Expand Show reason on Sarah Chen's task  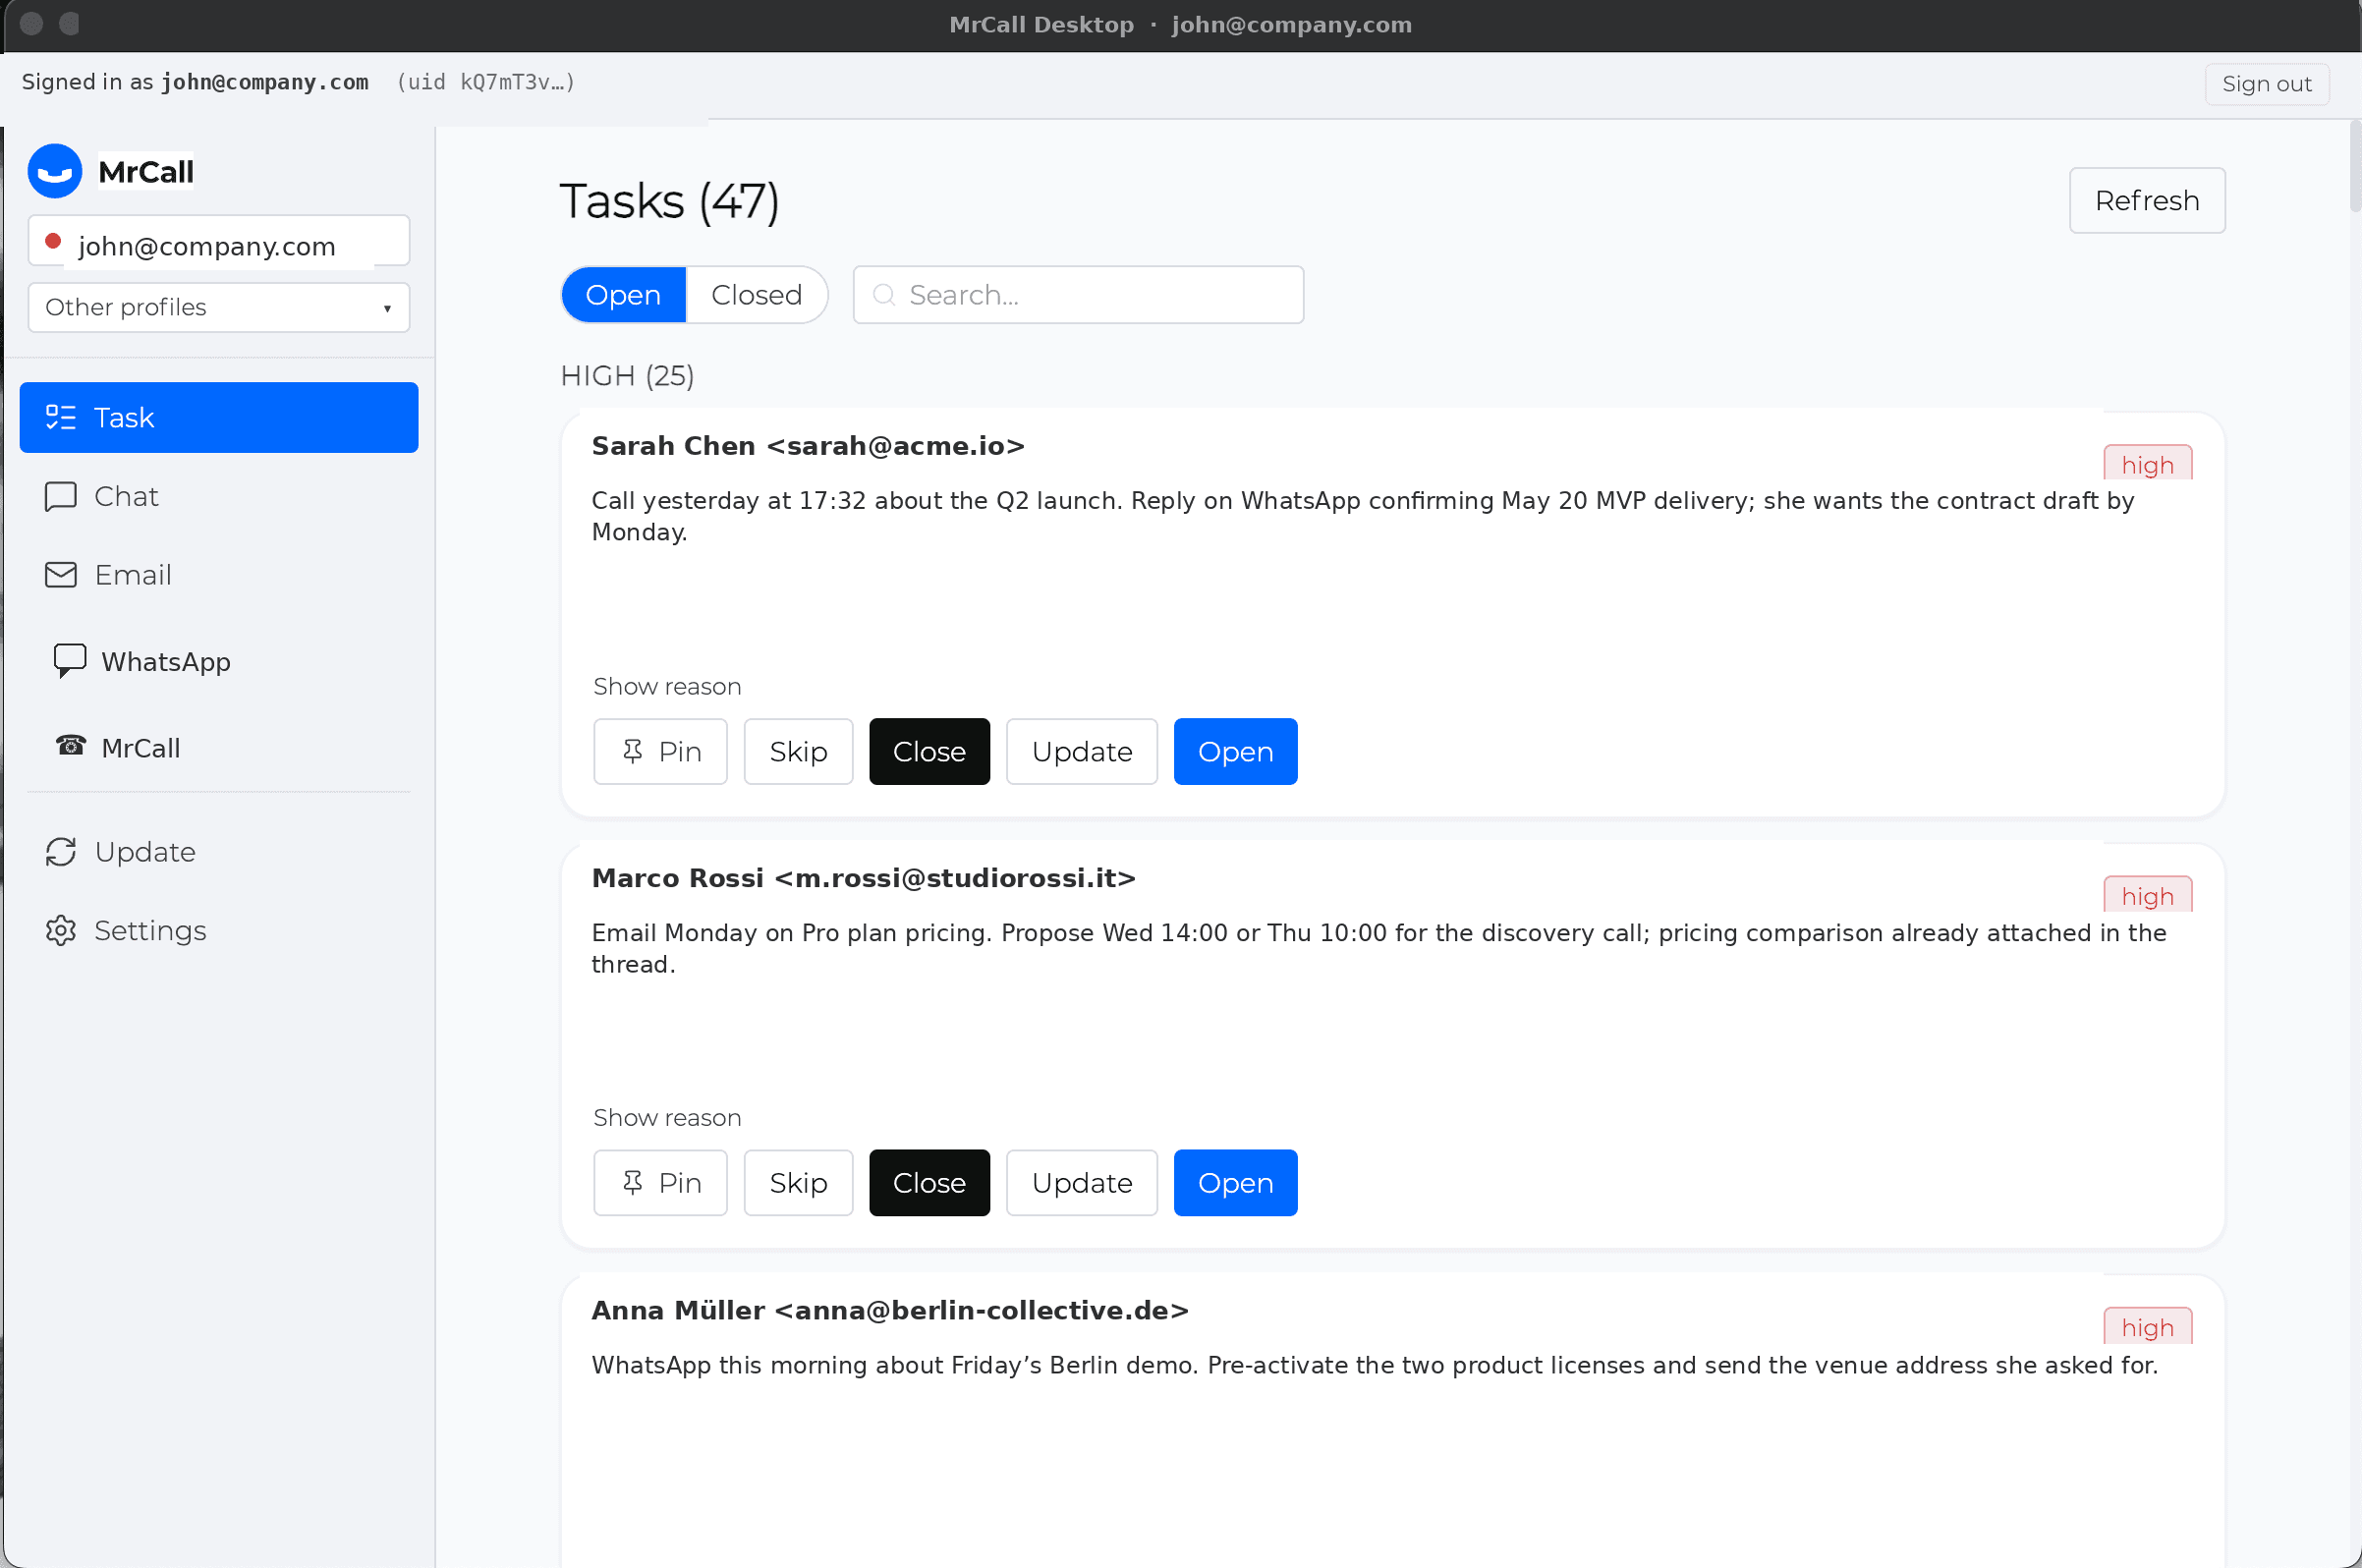coord(667,686)
